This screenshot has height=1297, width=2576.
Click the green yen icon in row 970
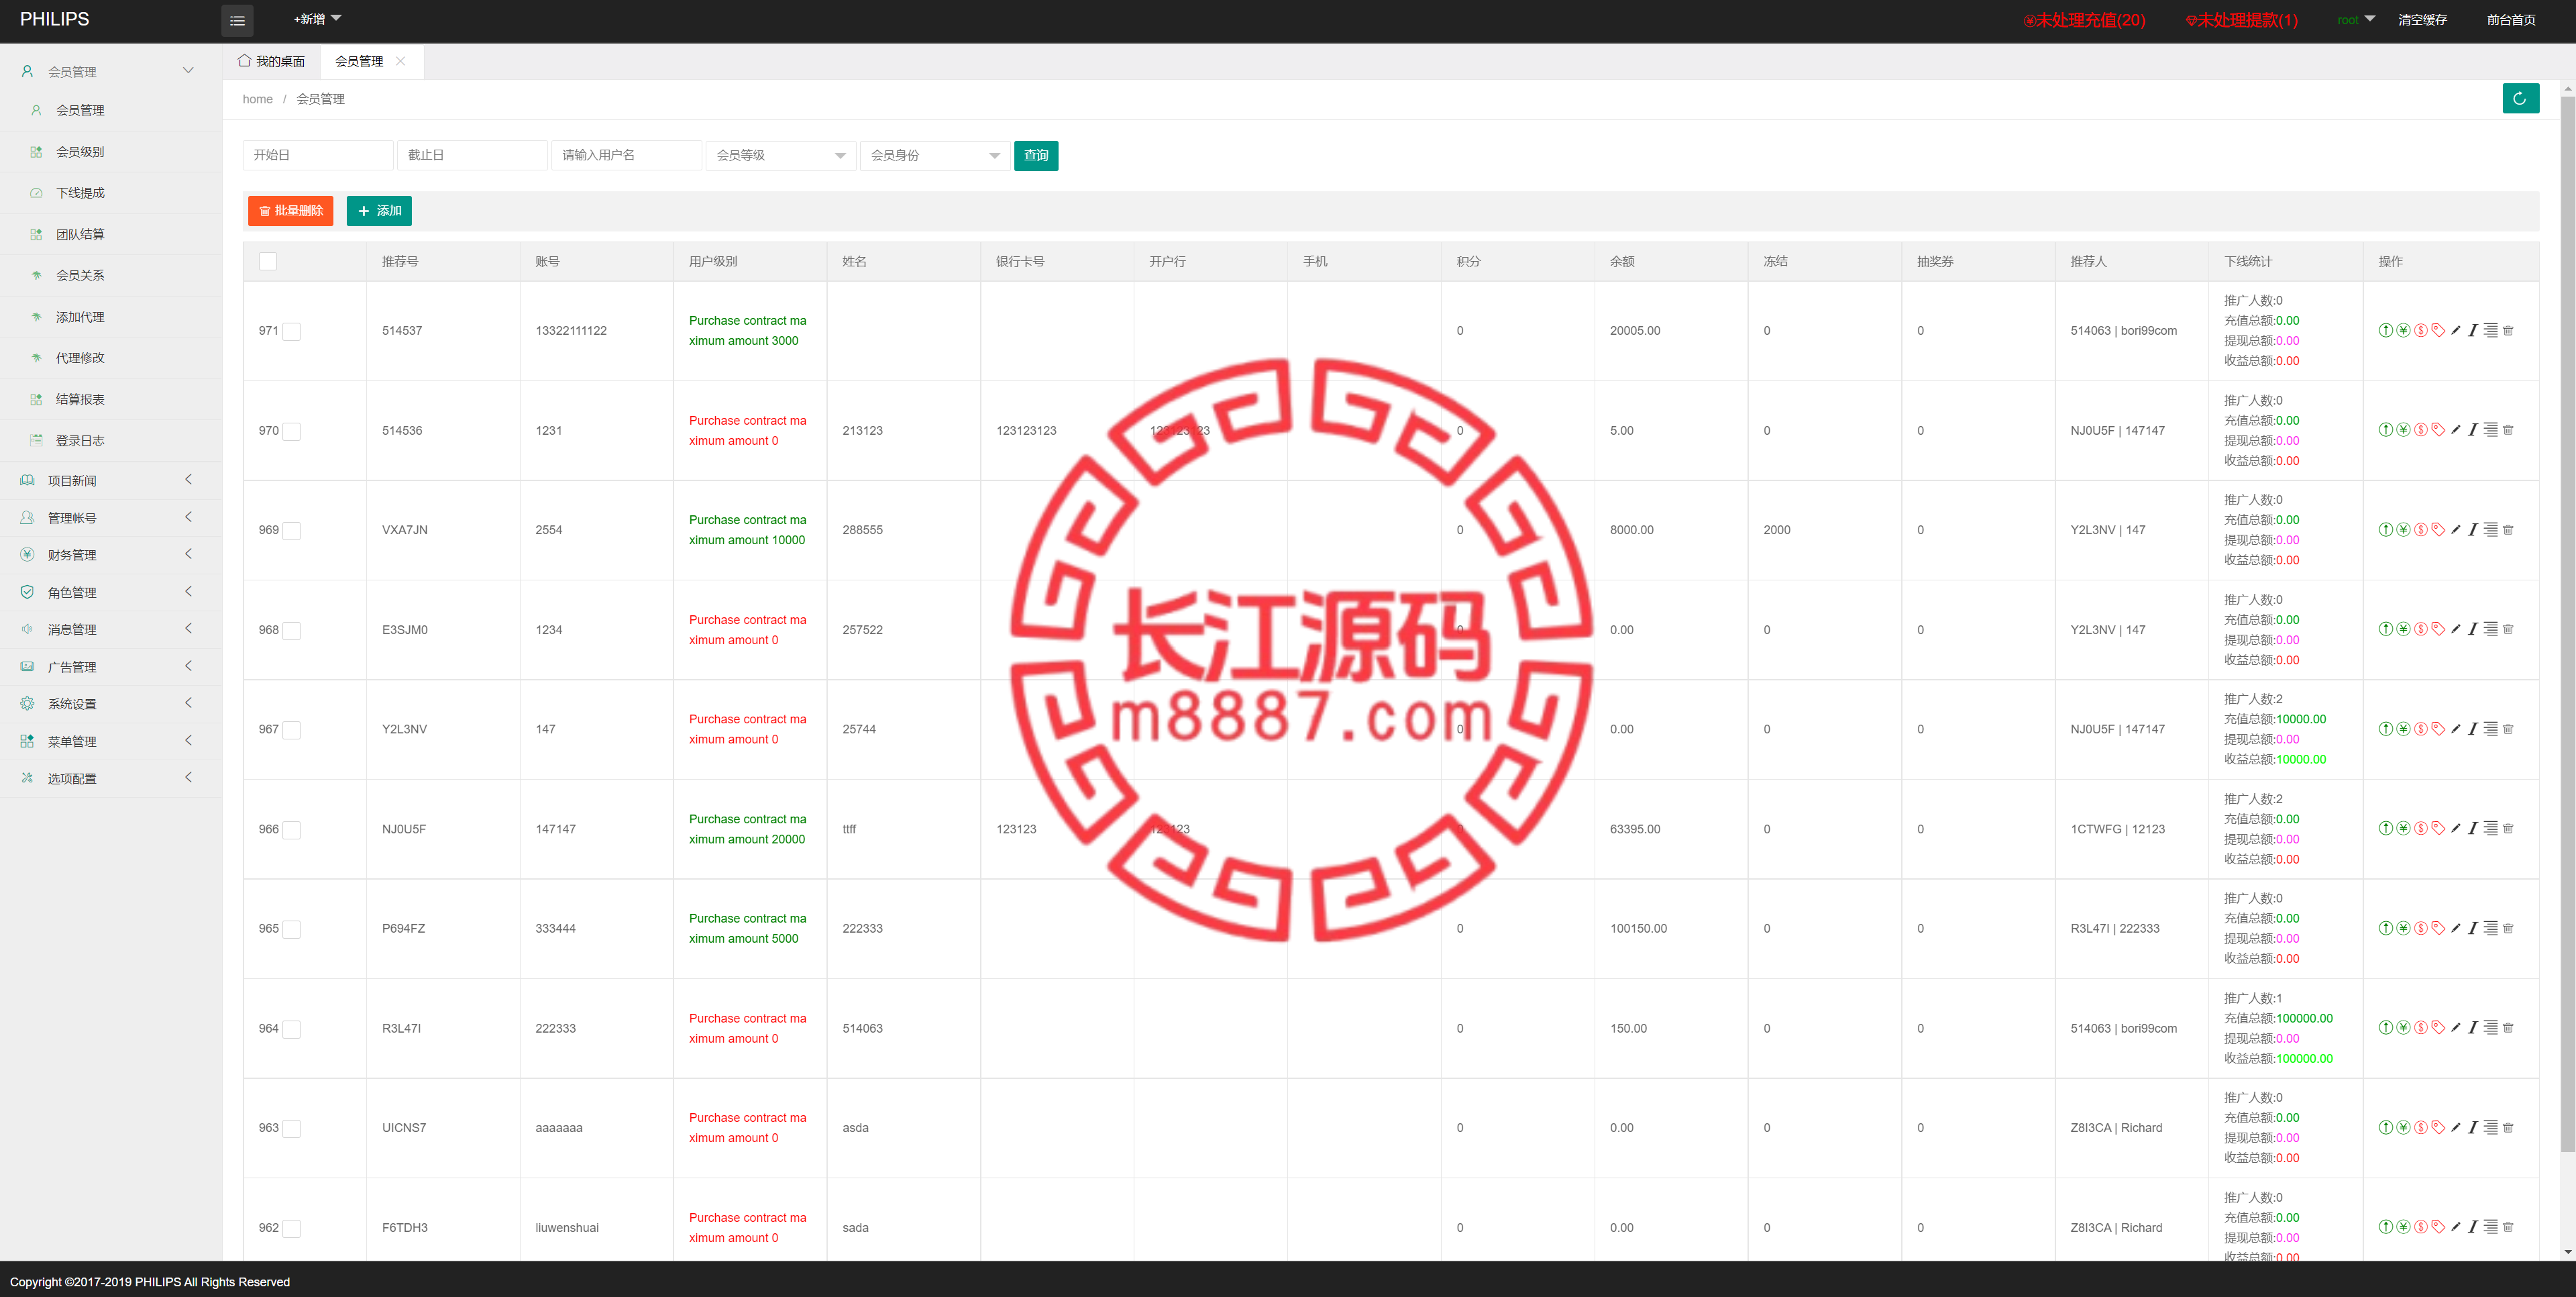2403,430
